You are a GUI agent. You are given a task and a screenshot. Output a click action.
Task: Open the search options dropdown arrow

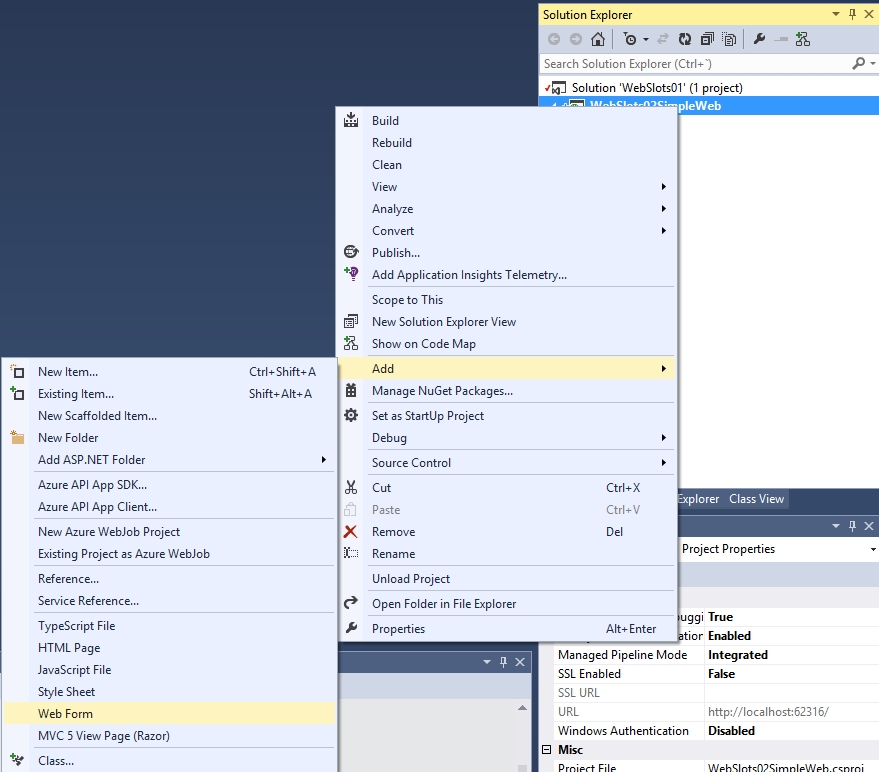[x=872, y=63]
